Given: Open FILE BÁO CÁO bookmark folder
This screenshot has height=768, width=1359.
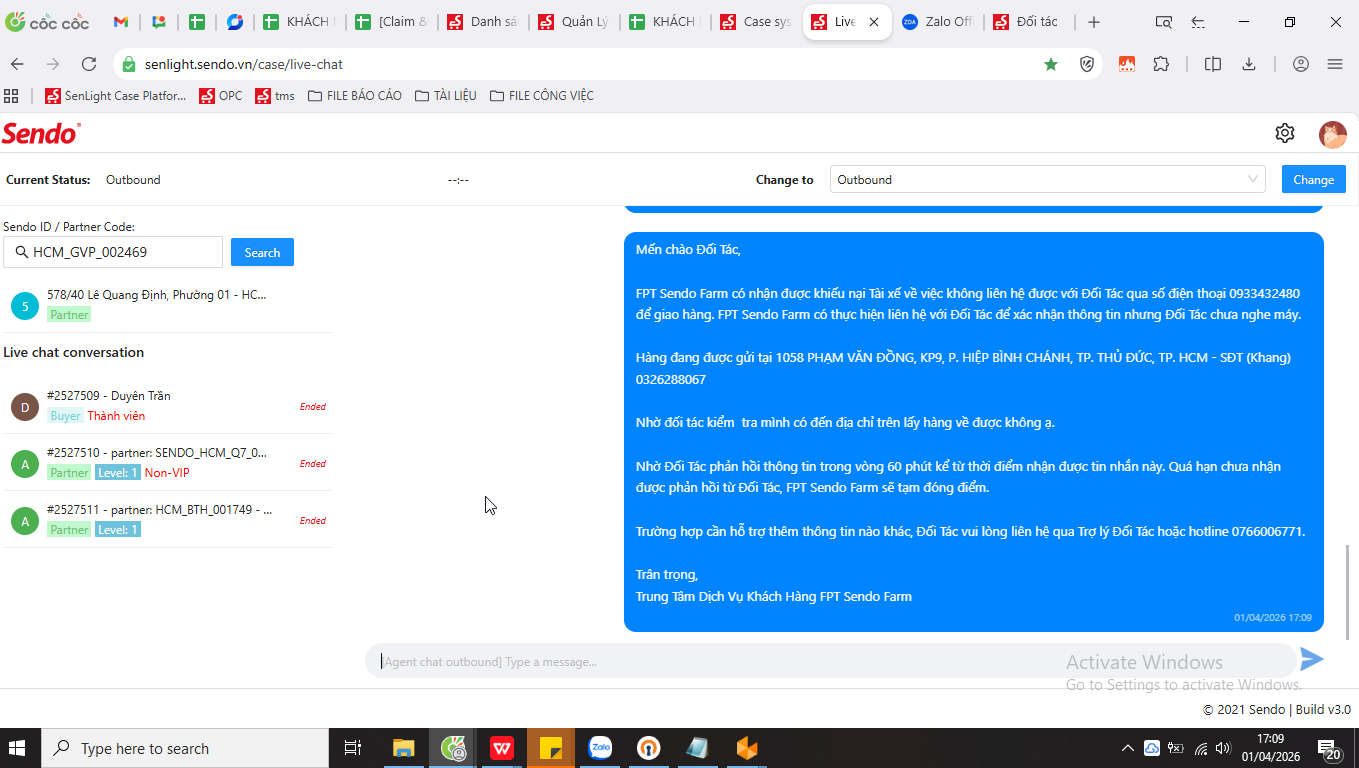Looking at the screenshot, I should 355,96.
